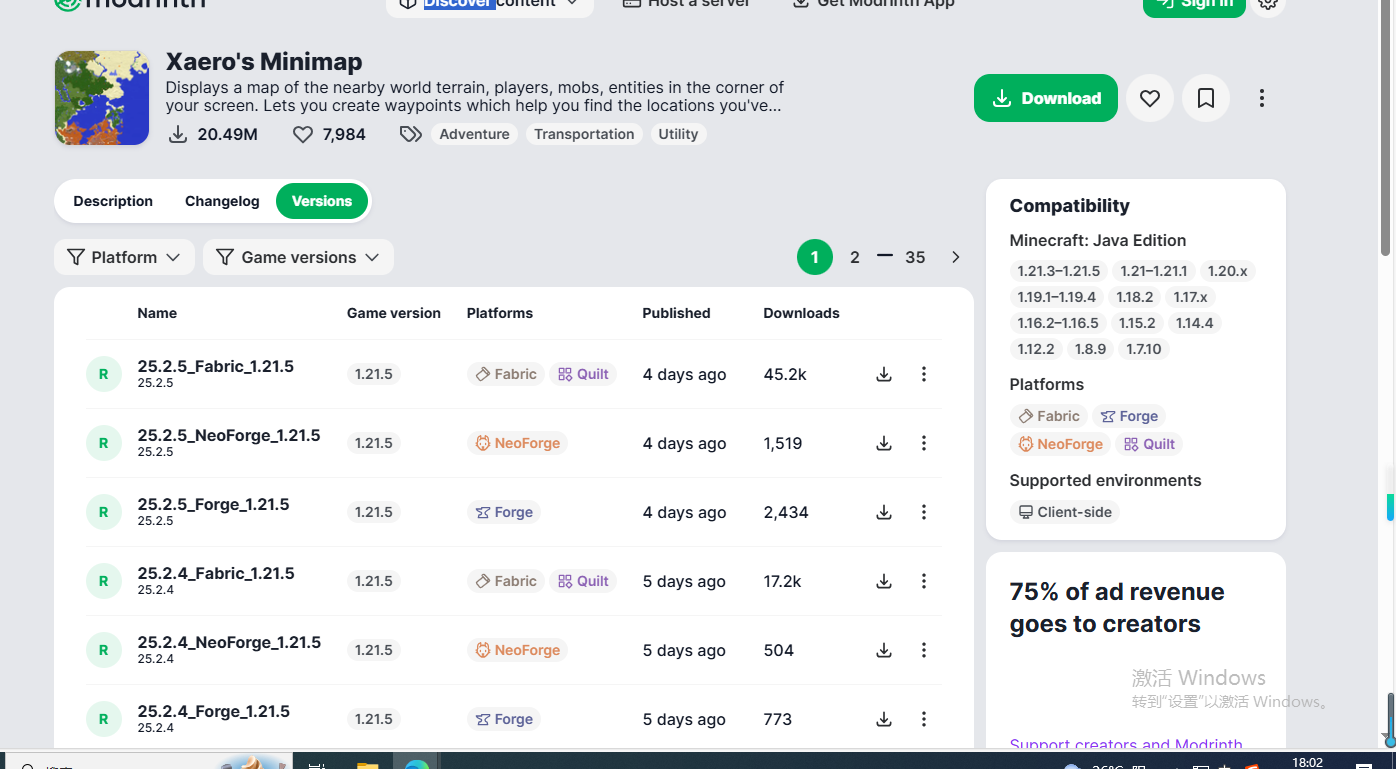Open the 25.2.5_Fabric_1.21.5 version name

pos(216,366)
